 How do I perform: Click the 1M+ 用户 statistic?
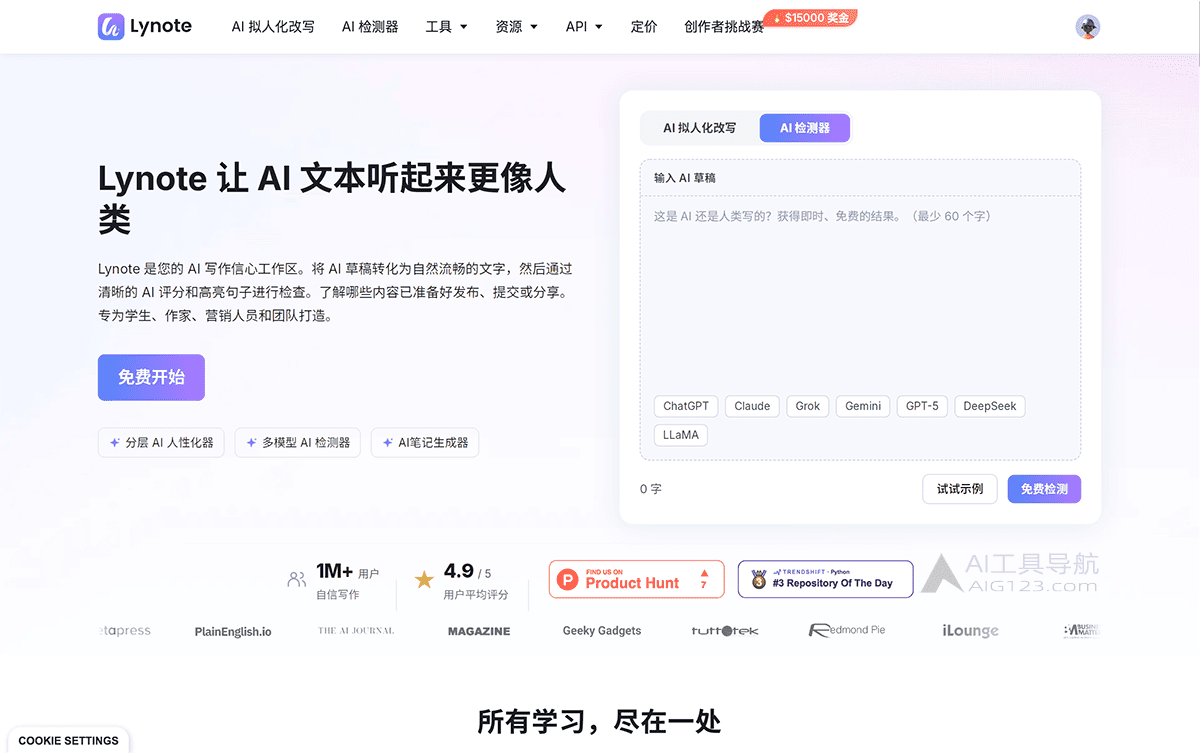point(347,572)
